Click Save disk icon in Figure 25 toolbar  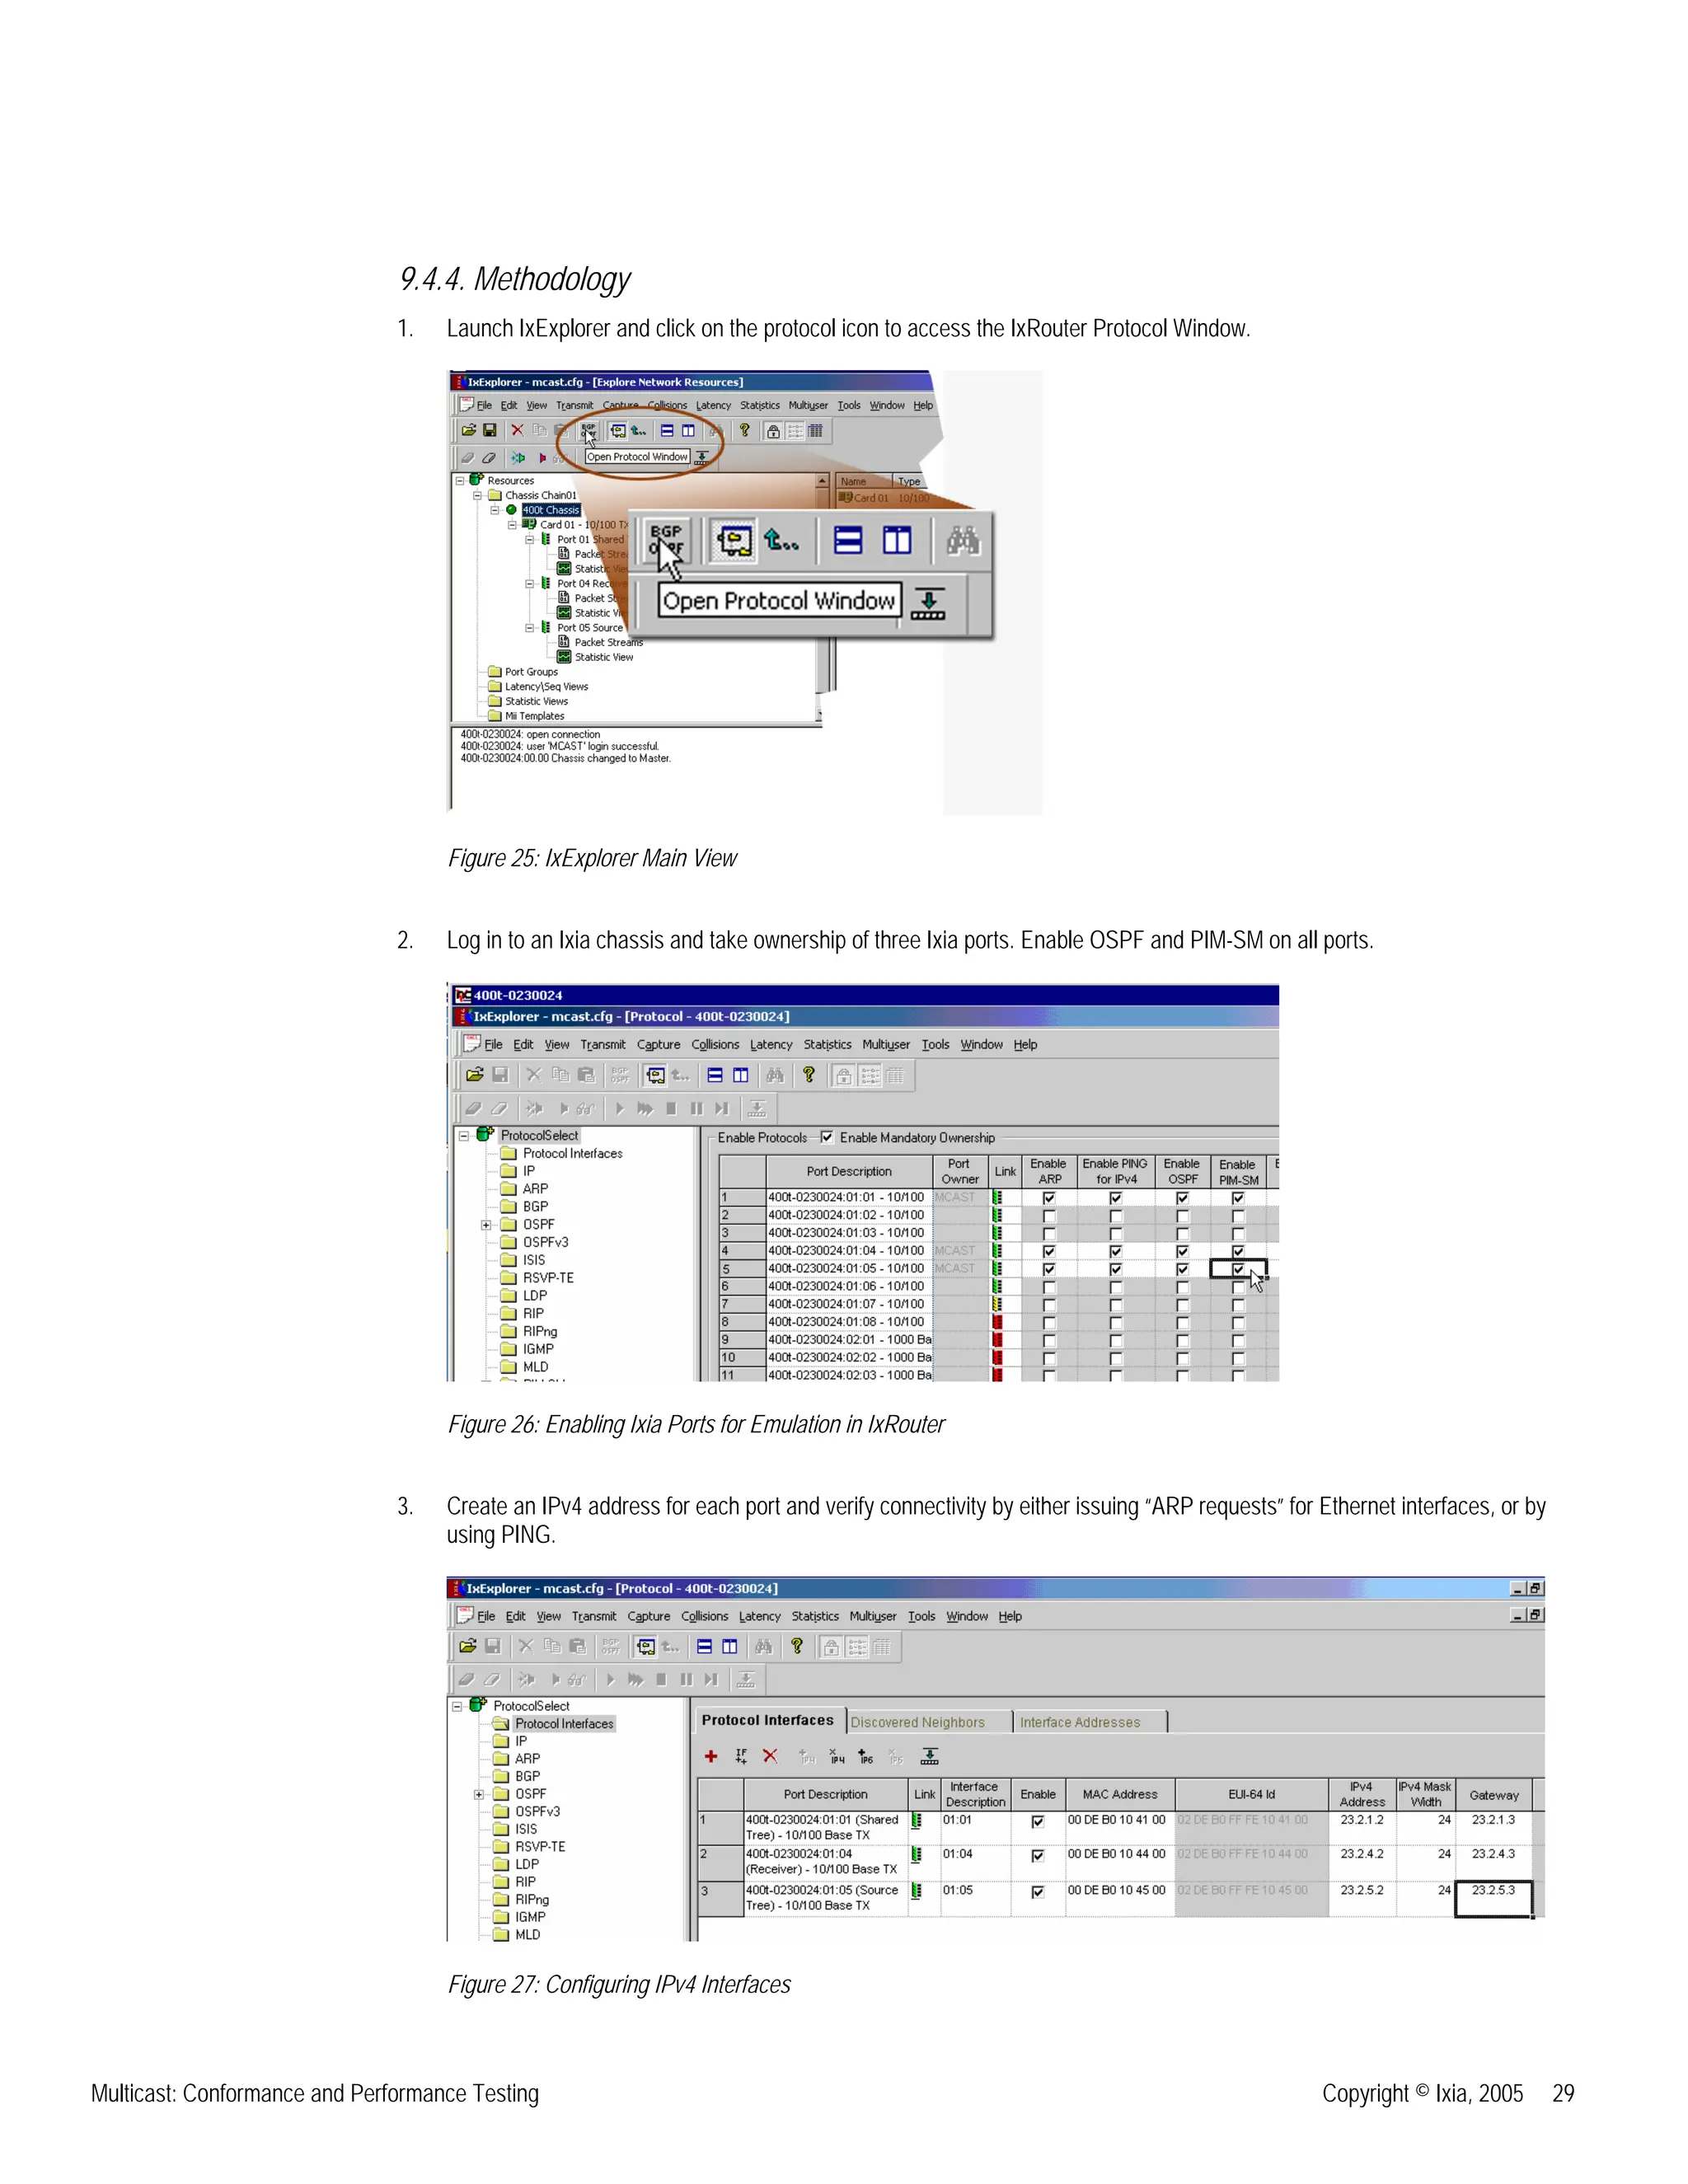(489, 430)
